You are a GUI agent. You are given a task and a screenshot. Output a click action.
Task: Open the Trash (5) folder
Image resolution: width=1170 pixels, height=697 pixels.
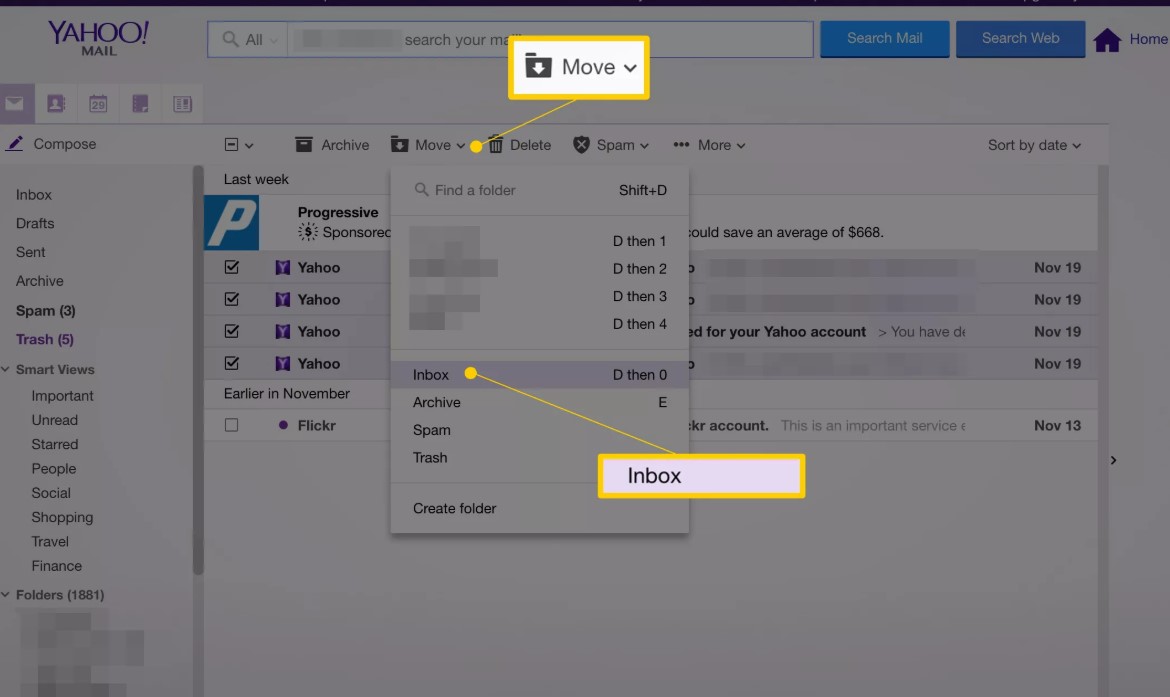(44, 339)
